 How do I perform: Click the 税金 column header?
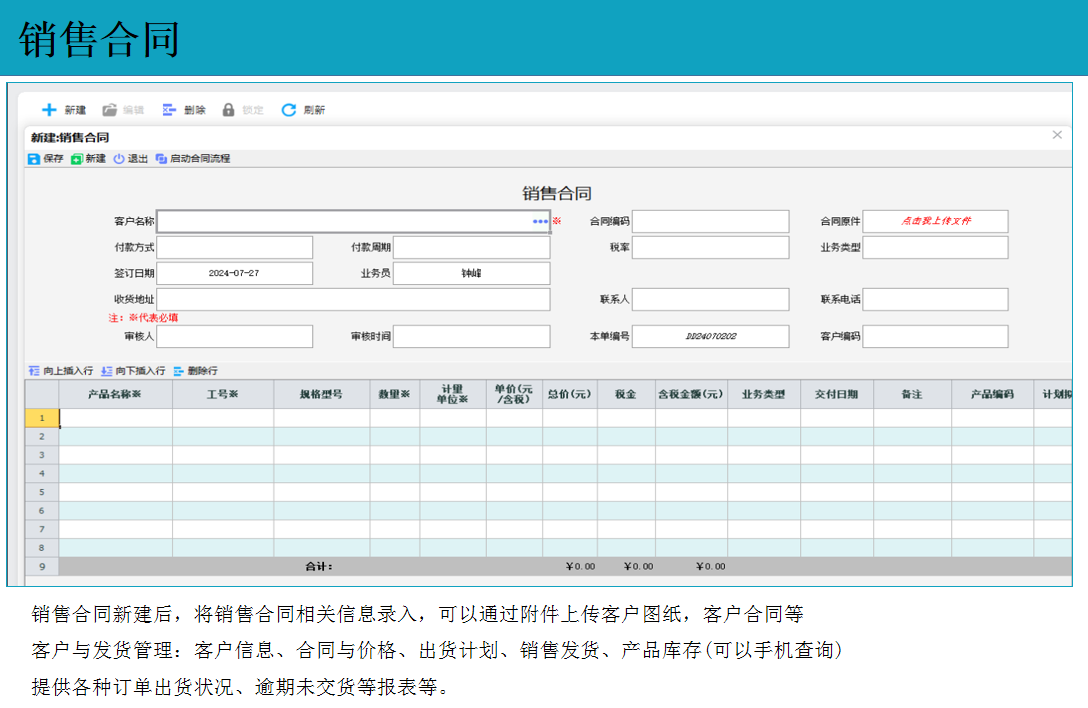626,394
